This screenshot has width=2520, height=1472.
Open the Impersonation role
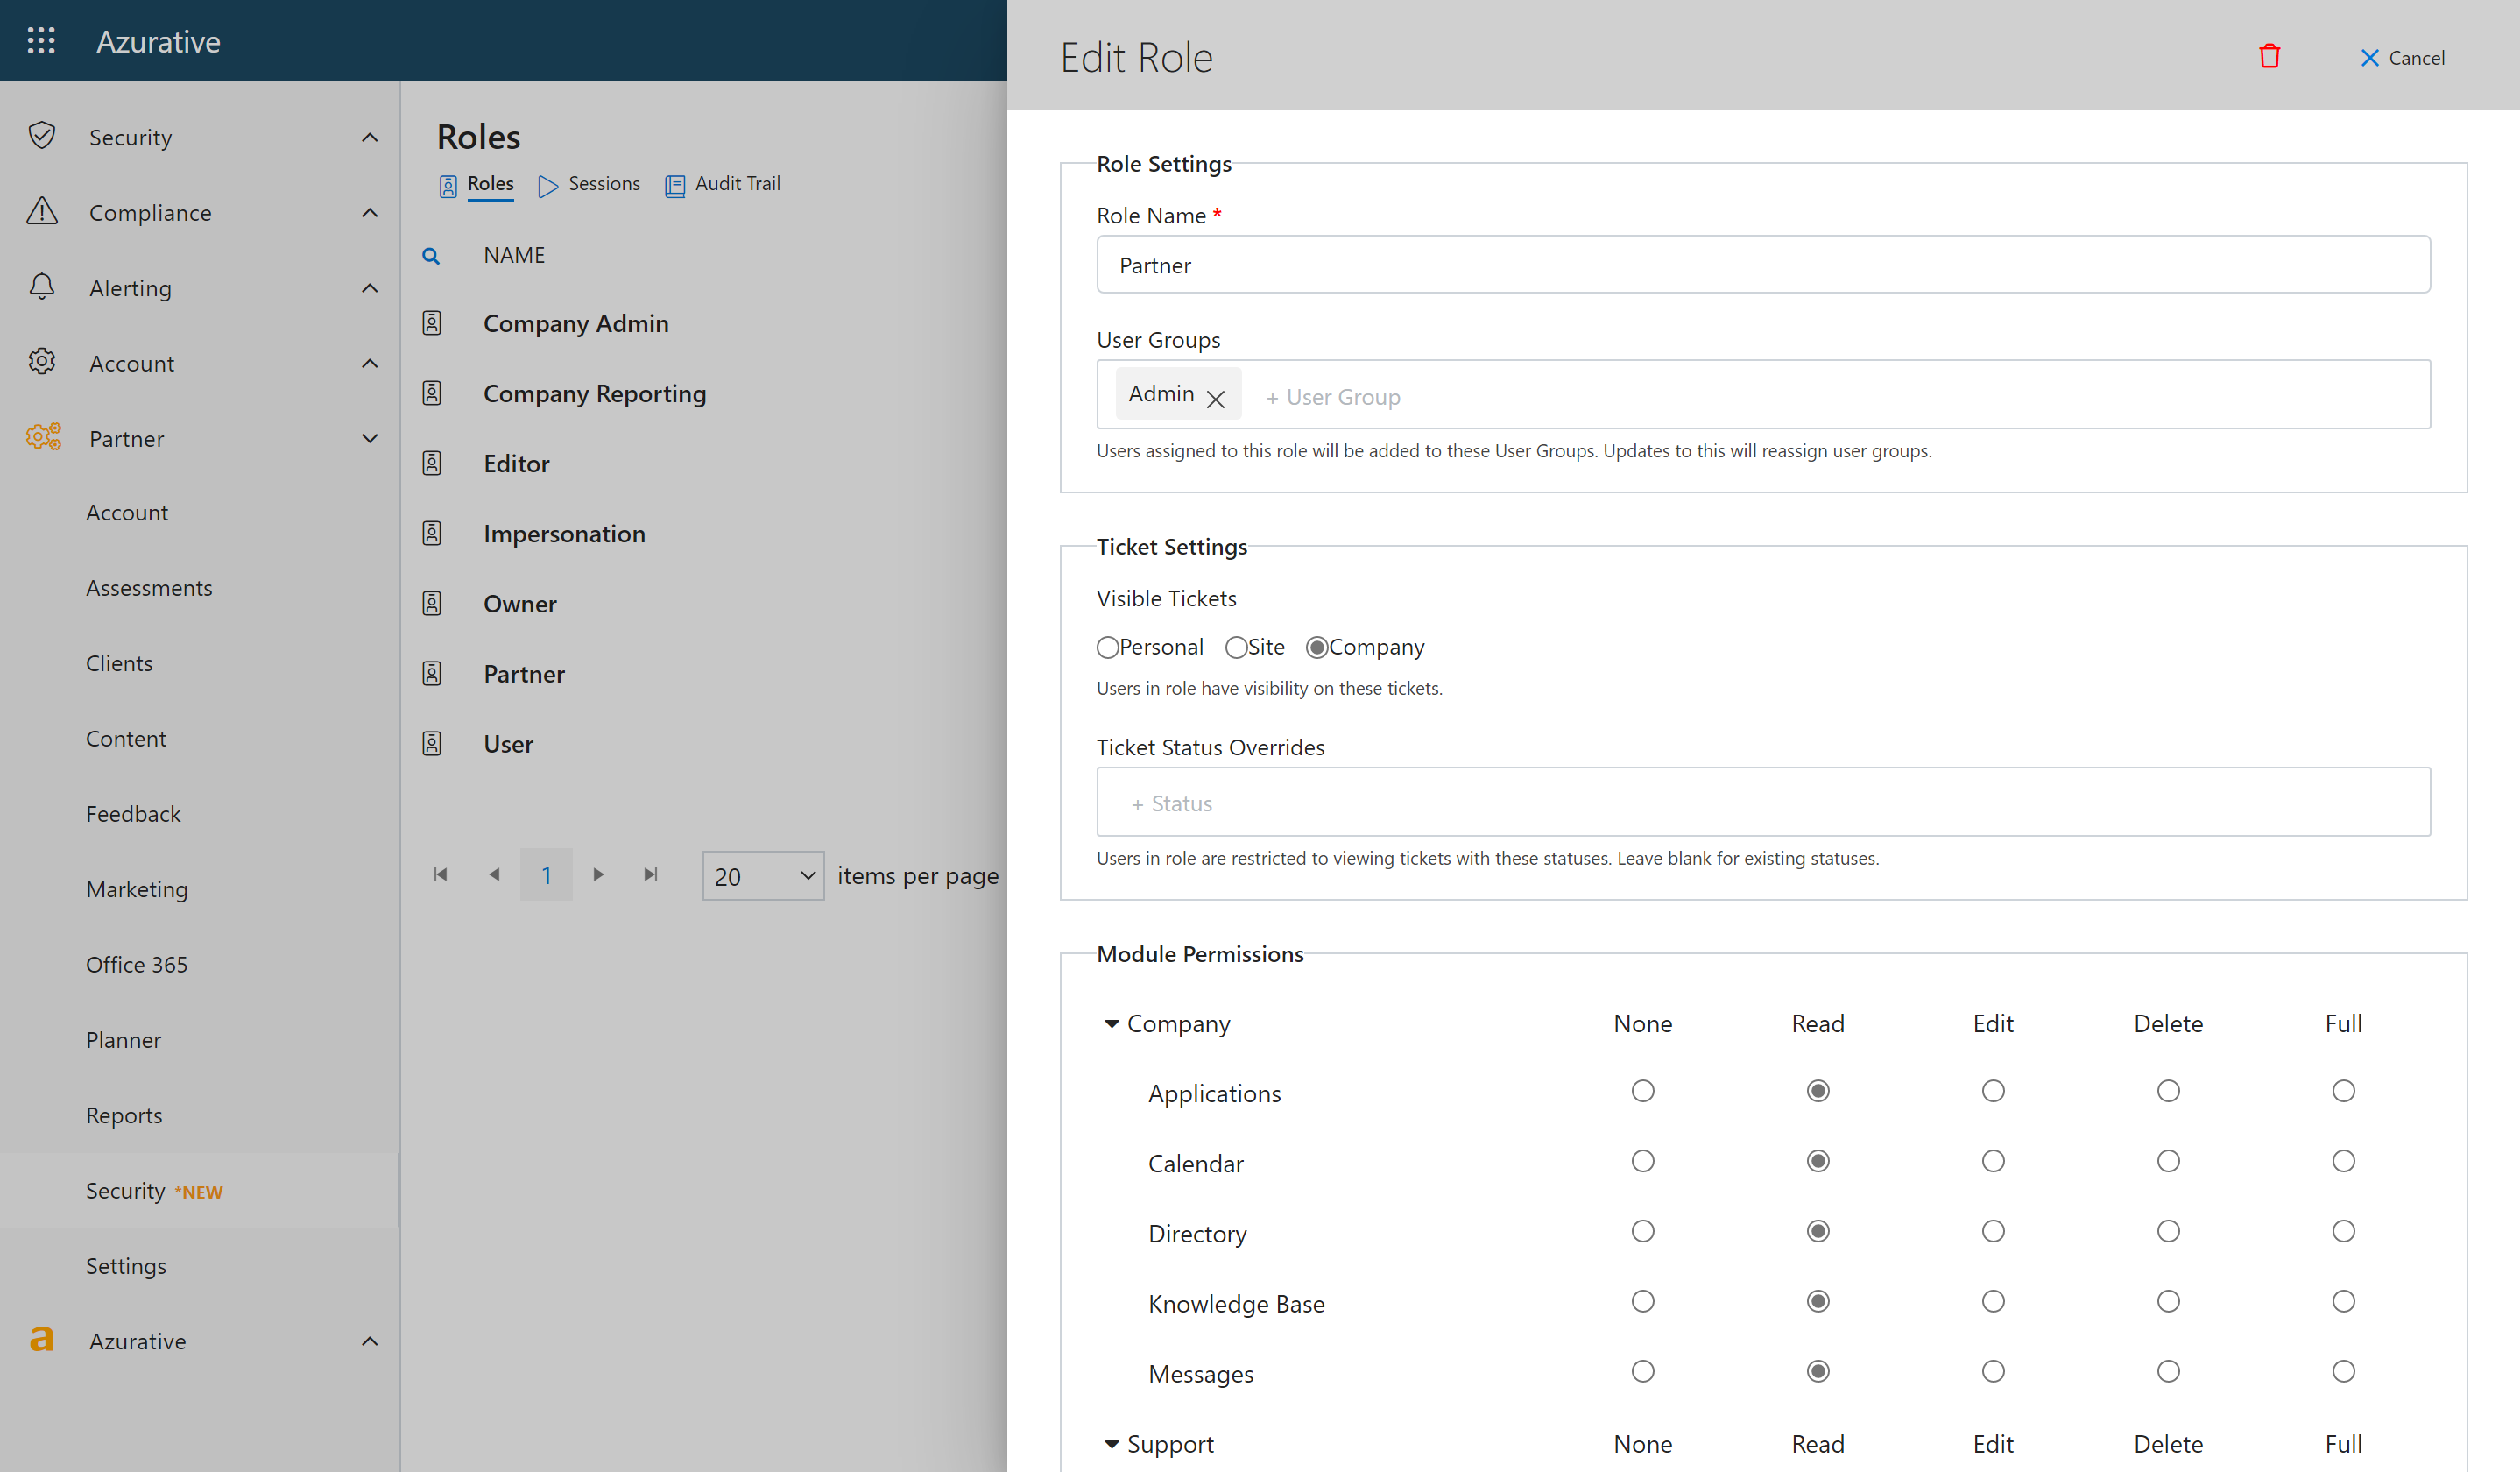[x=564, y=533]
